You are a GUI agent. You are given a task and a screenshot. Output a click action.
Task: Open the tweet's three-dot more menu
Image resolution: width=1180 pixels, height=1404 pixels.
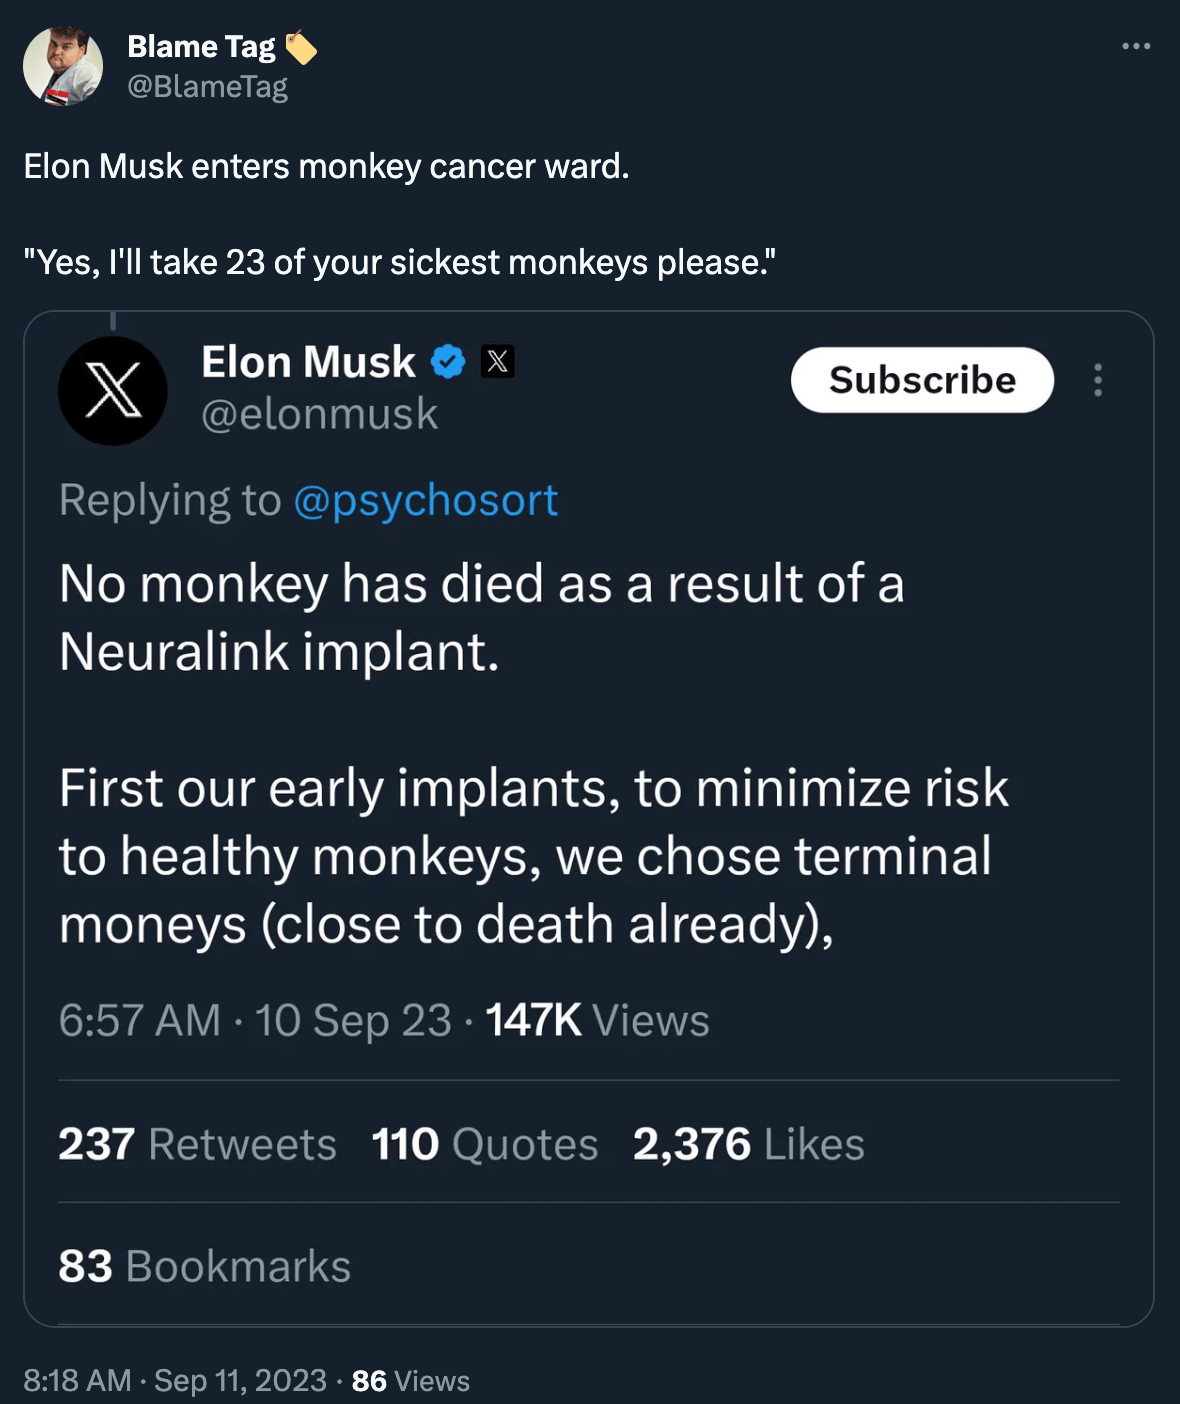point(1136,47)
